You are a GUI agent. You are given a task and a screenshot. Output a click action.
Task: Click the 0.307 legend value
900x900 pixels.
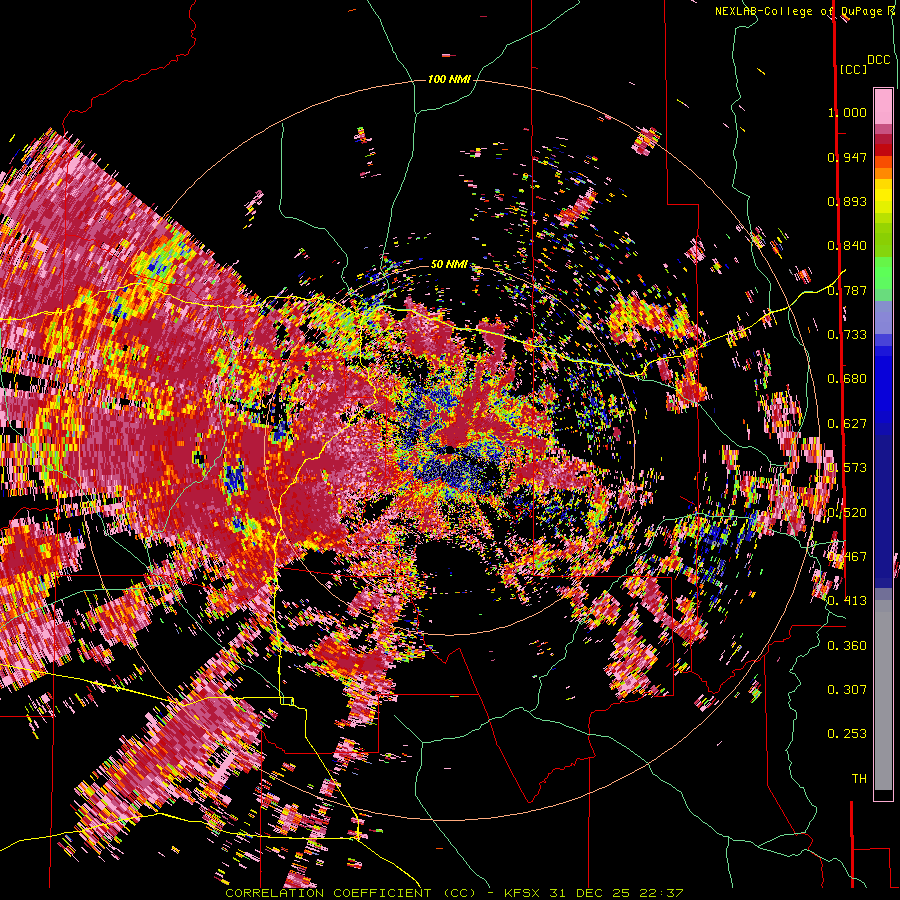[847, 690]
